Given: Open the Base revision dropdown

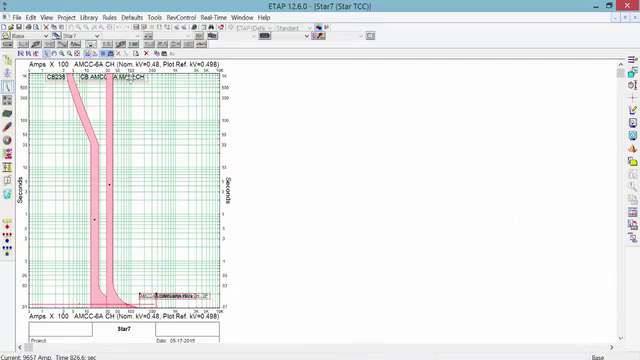Looking at the screenshot, I should (x=46, y=36).
